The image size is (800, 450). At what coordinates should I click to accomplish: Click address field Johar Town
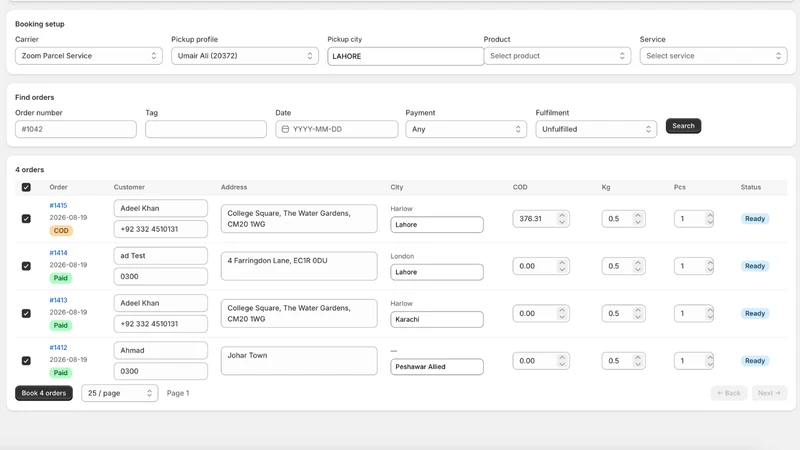pos(299,361)
